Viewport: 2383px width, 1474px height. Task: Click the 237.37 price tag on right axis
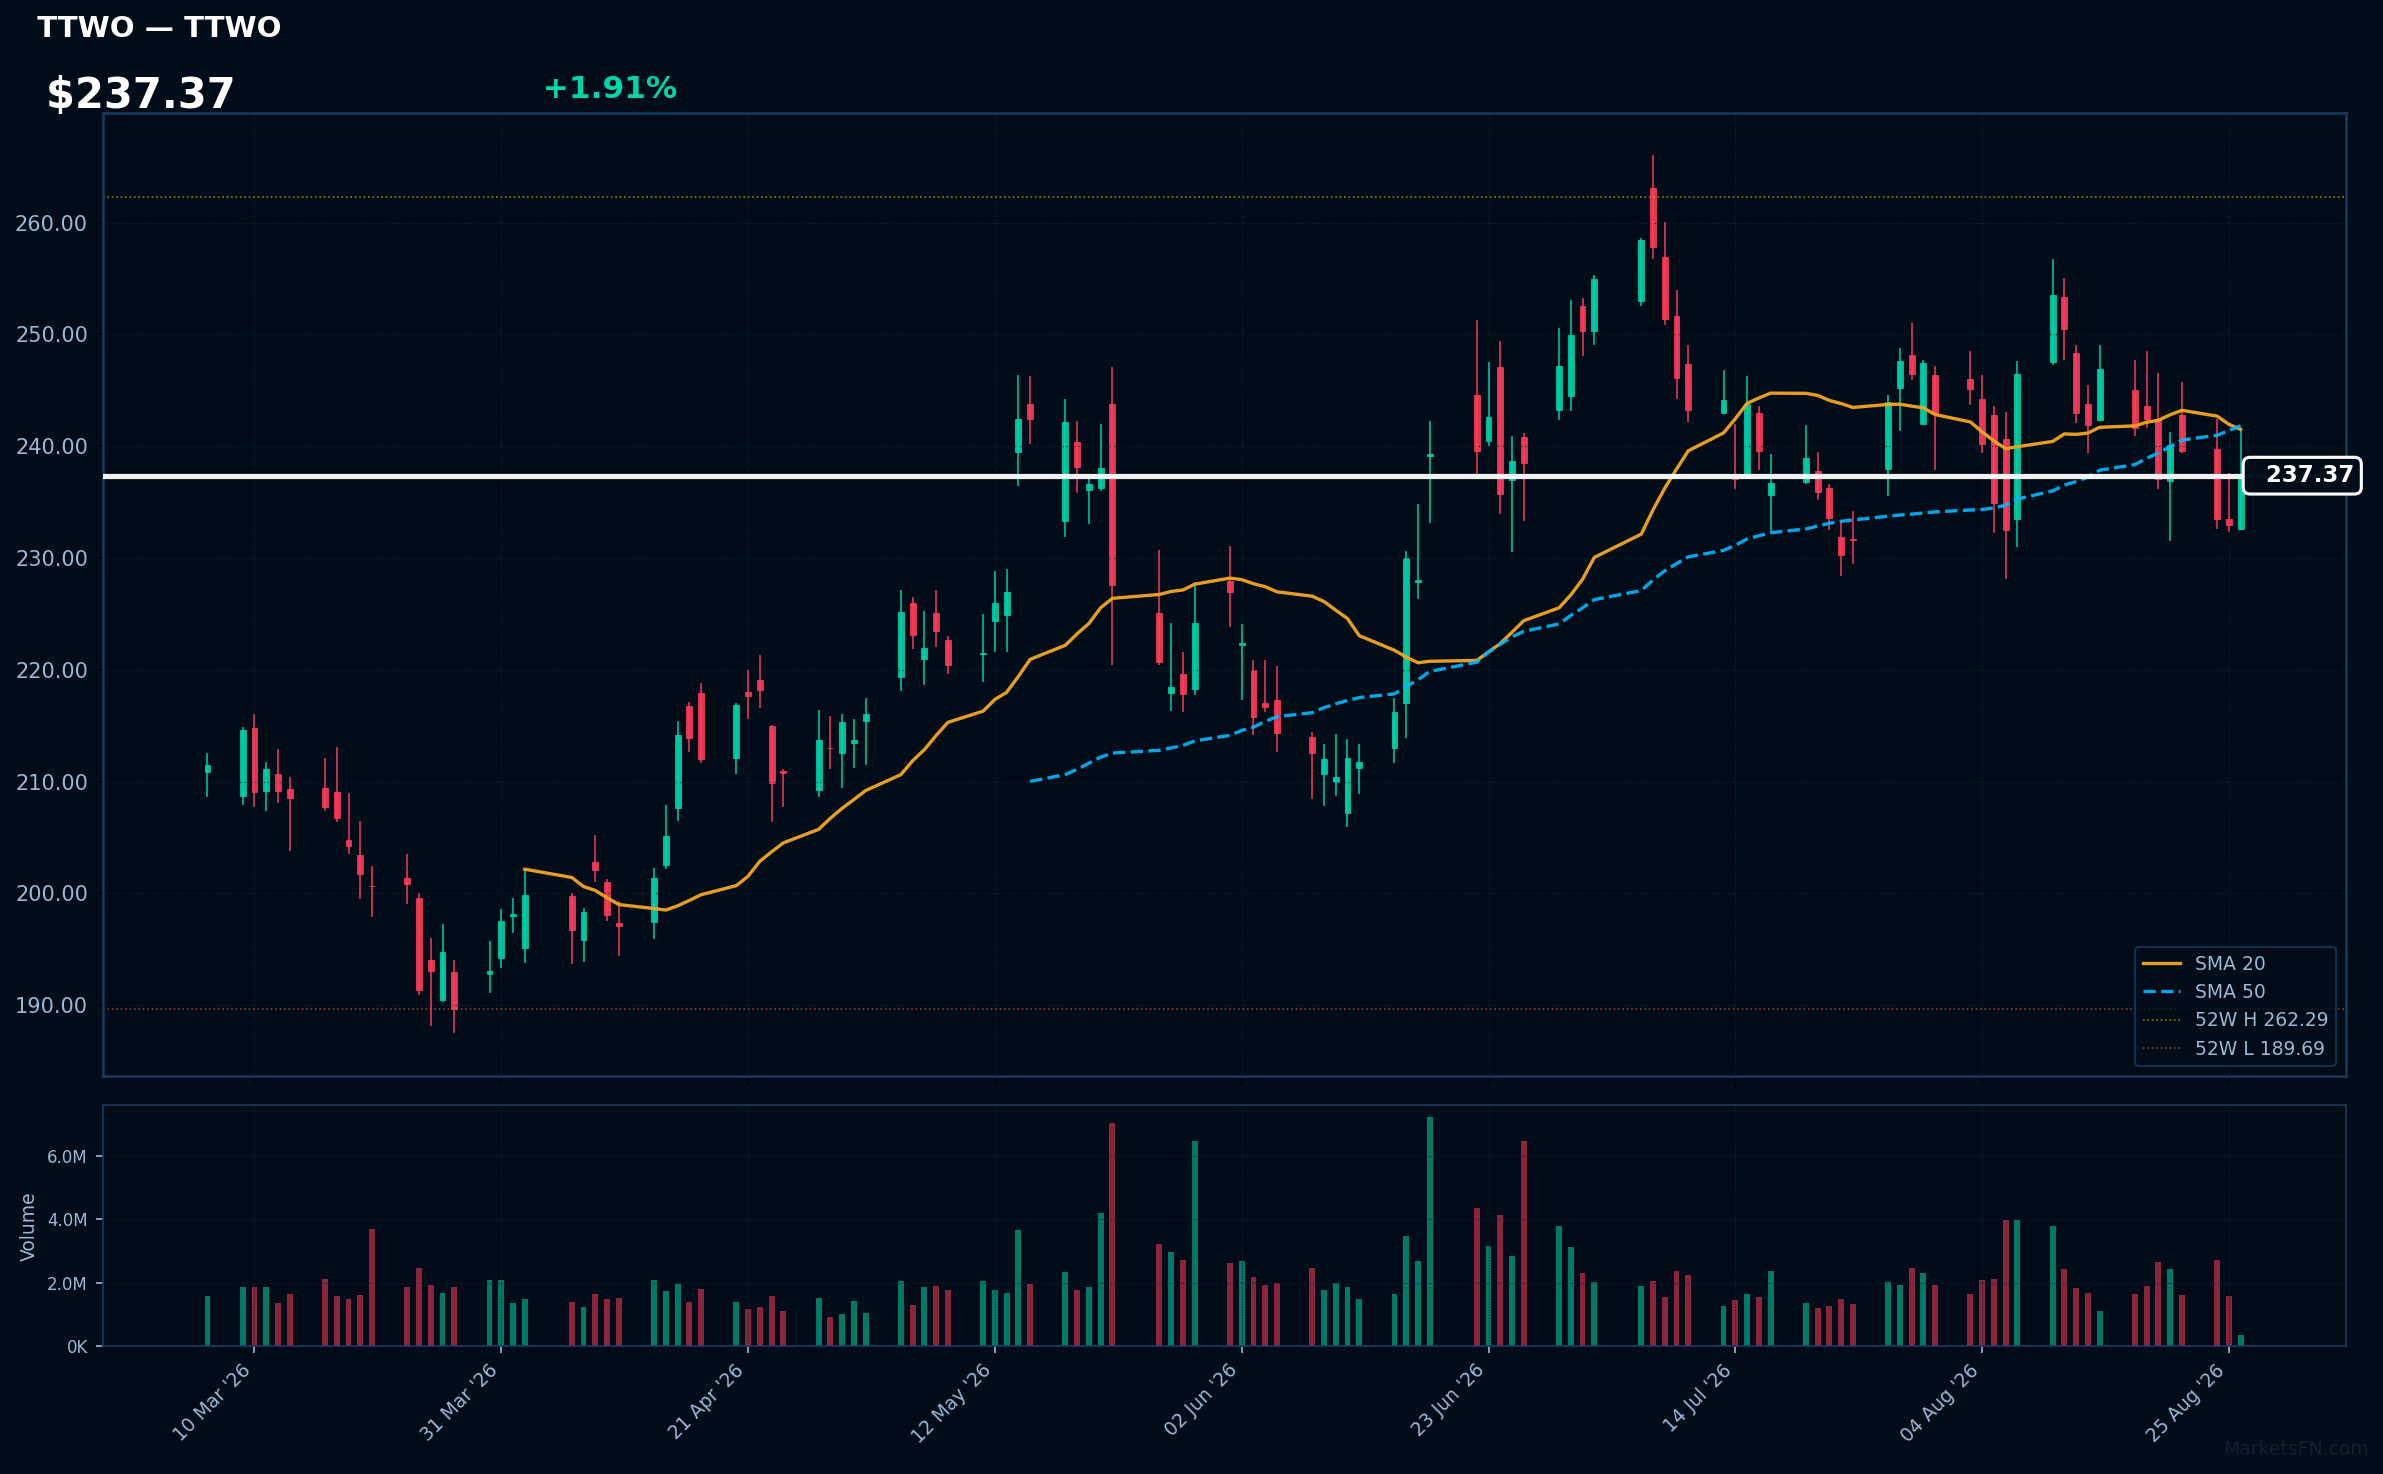pos(2302,475)
